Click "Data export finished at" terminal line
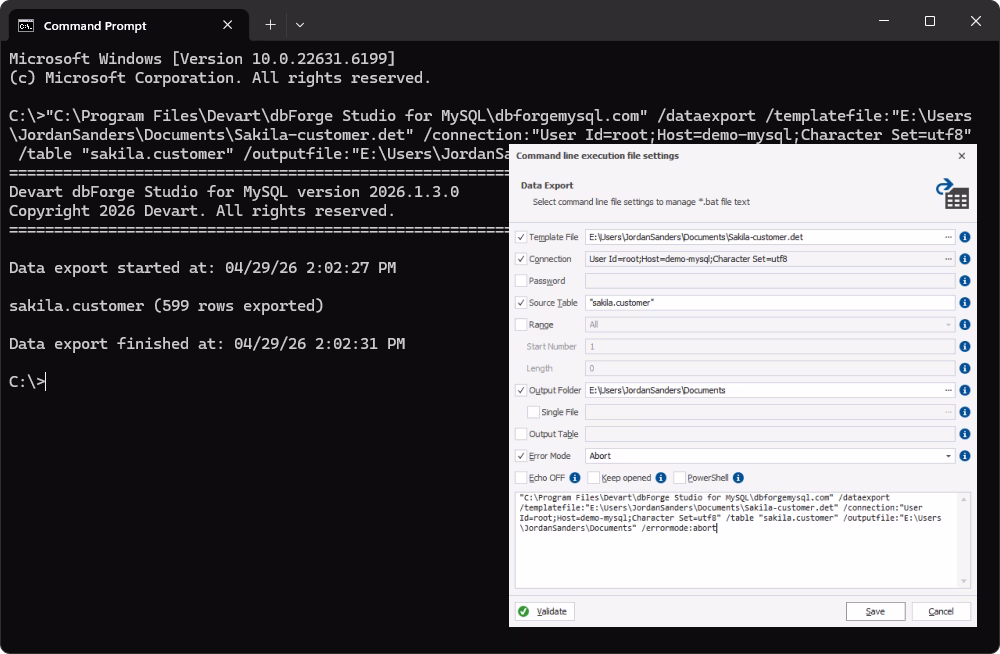The image size is (1000, 654). tap(207, 344)
